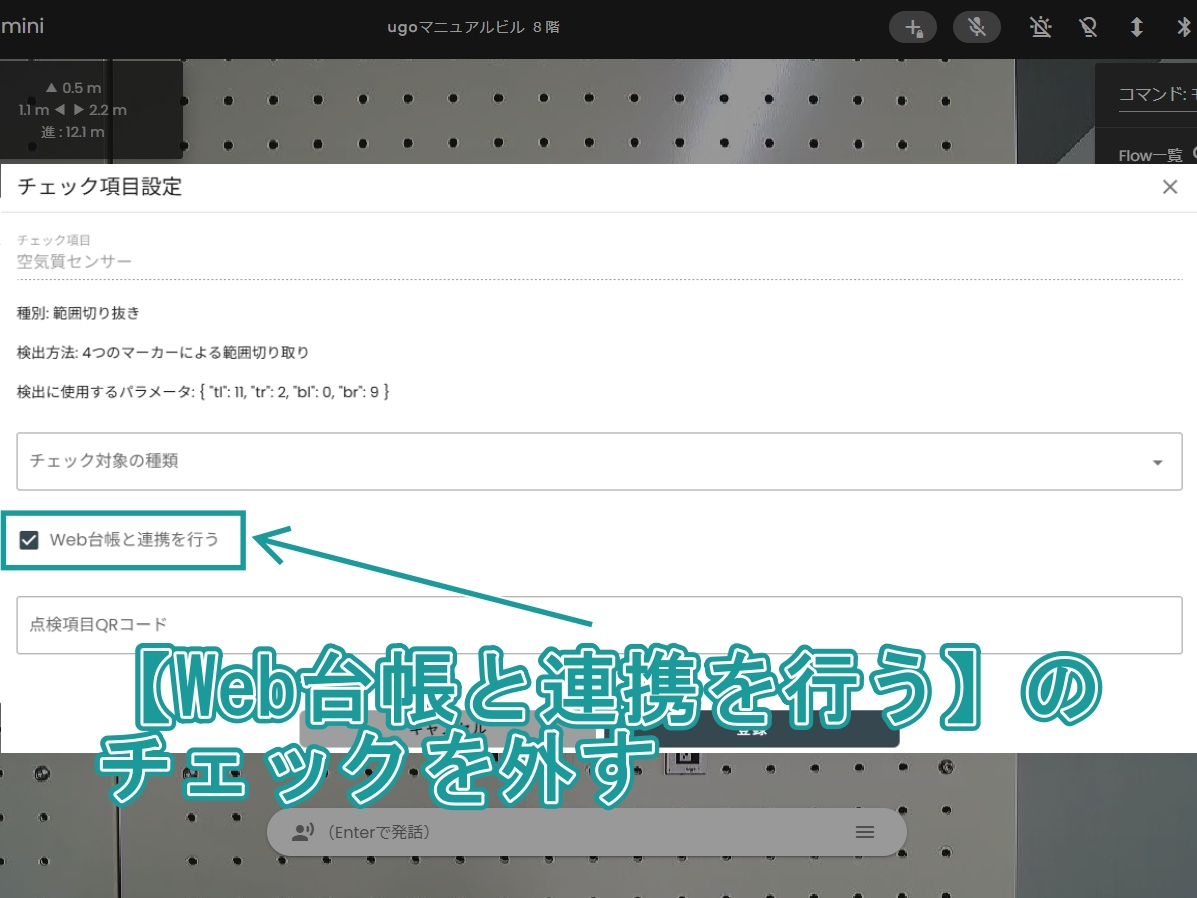This screenshot has height=898, width=1197.
Task: Unmute the crossed-out microphone button
Action: coord(976,28)
